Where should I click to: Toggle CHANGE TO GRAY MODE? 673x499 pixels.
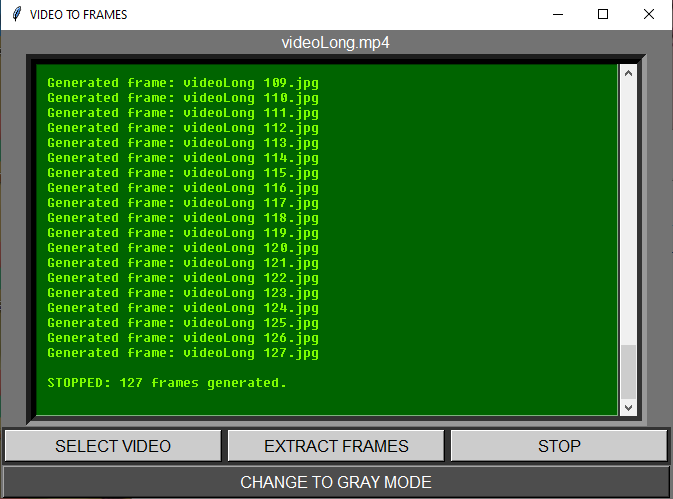point(336,482)
